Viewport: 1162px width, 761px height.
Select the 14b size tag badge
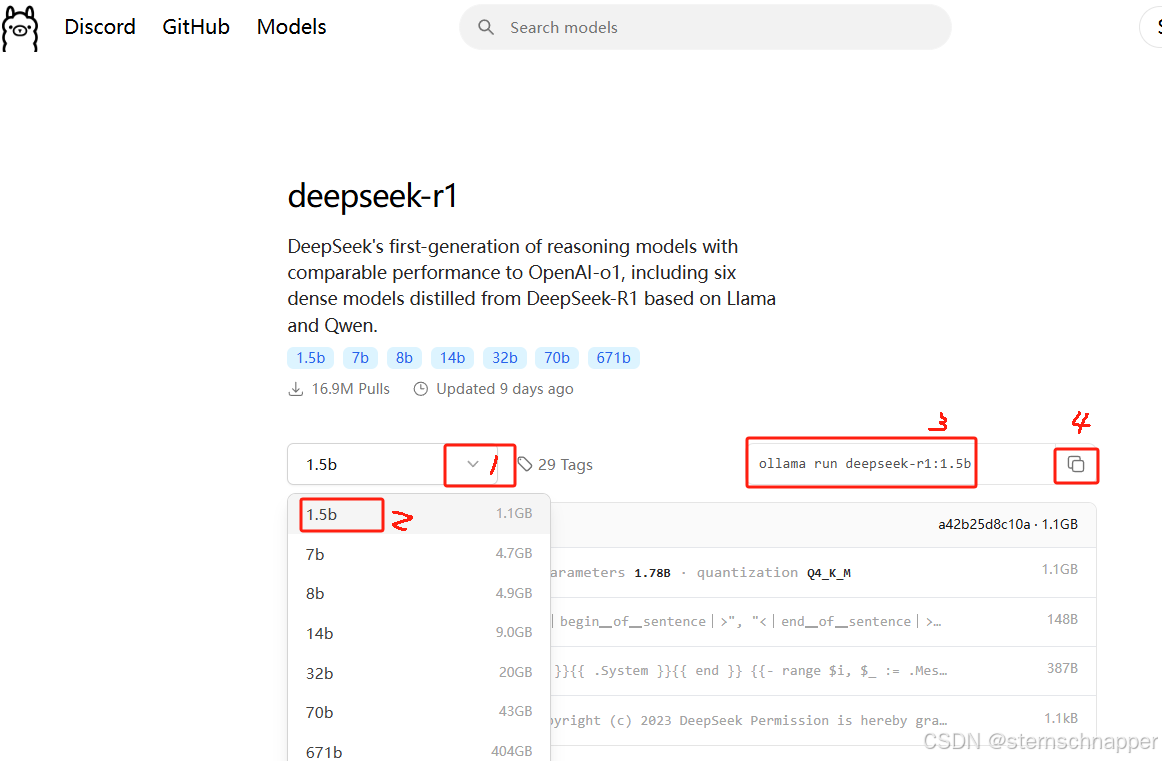tap(452, 358)
